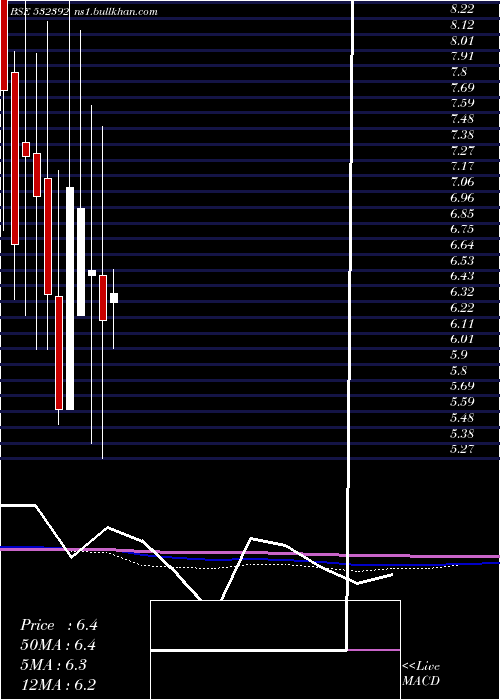Click the 8.22 price axis label

click(x=462, y=8)
